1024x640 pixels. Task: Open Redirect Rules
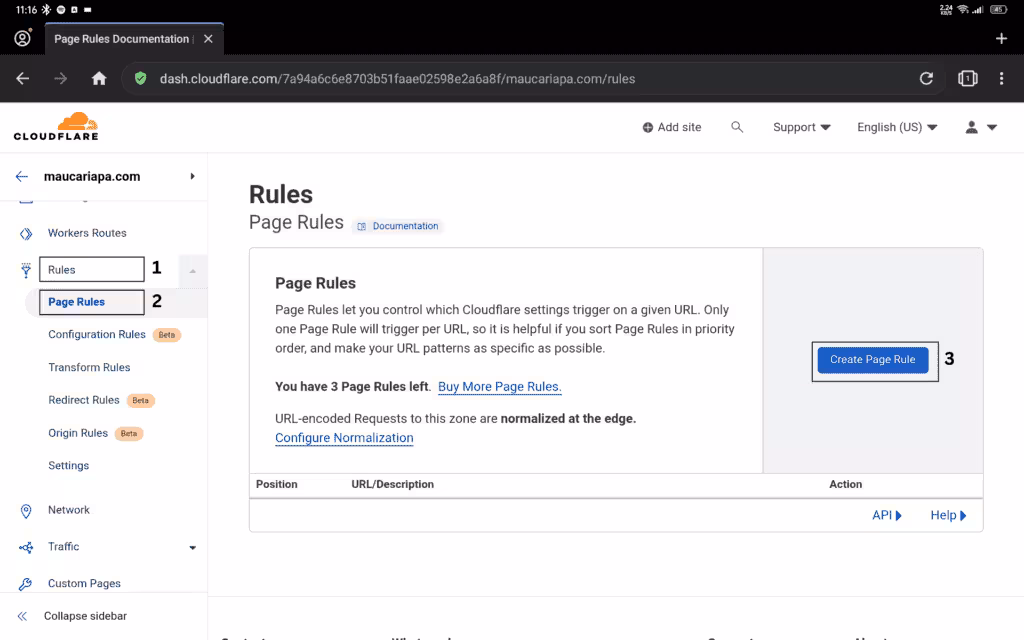click(84, 400)
